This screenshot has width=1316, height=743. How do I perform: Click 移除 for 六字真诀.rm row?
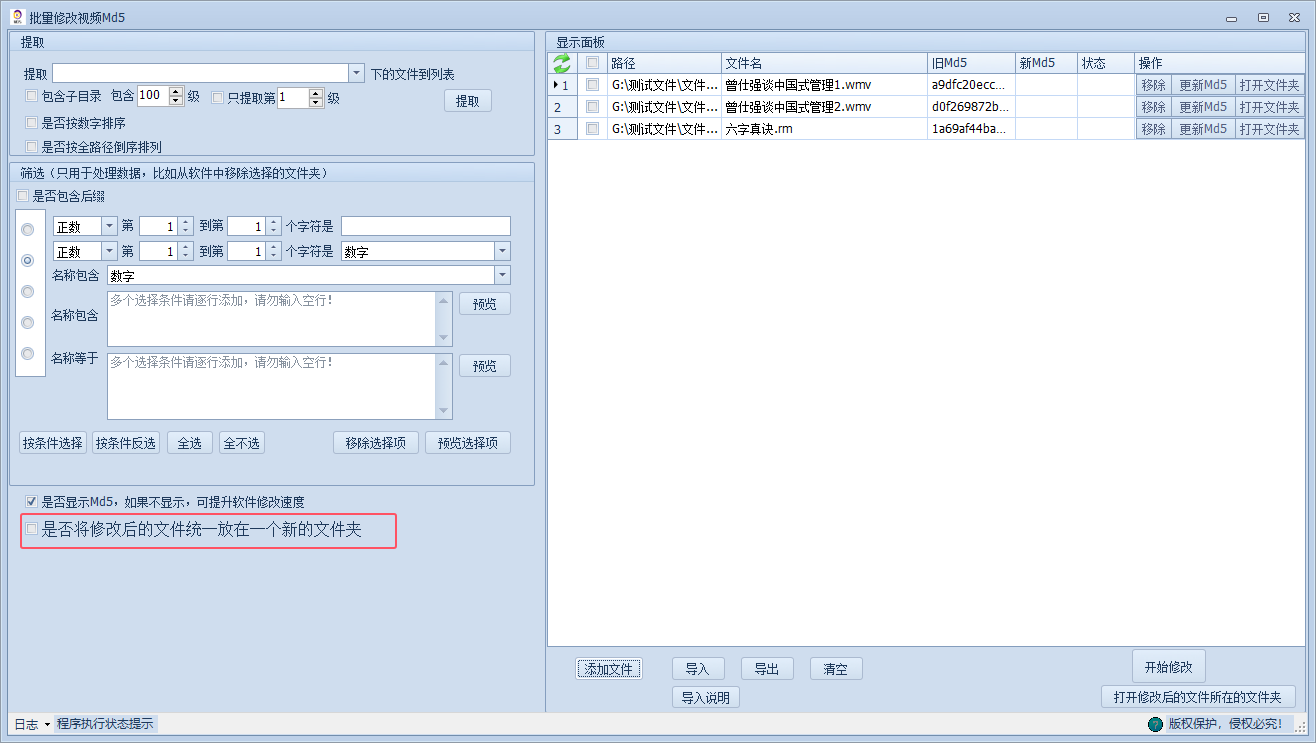click(x=1153, y=129)
